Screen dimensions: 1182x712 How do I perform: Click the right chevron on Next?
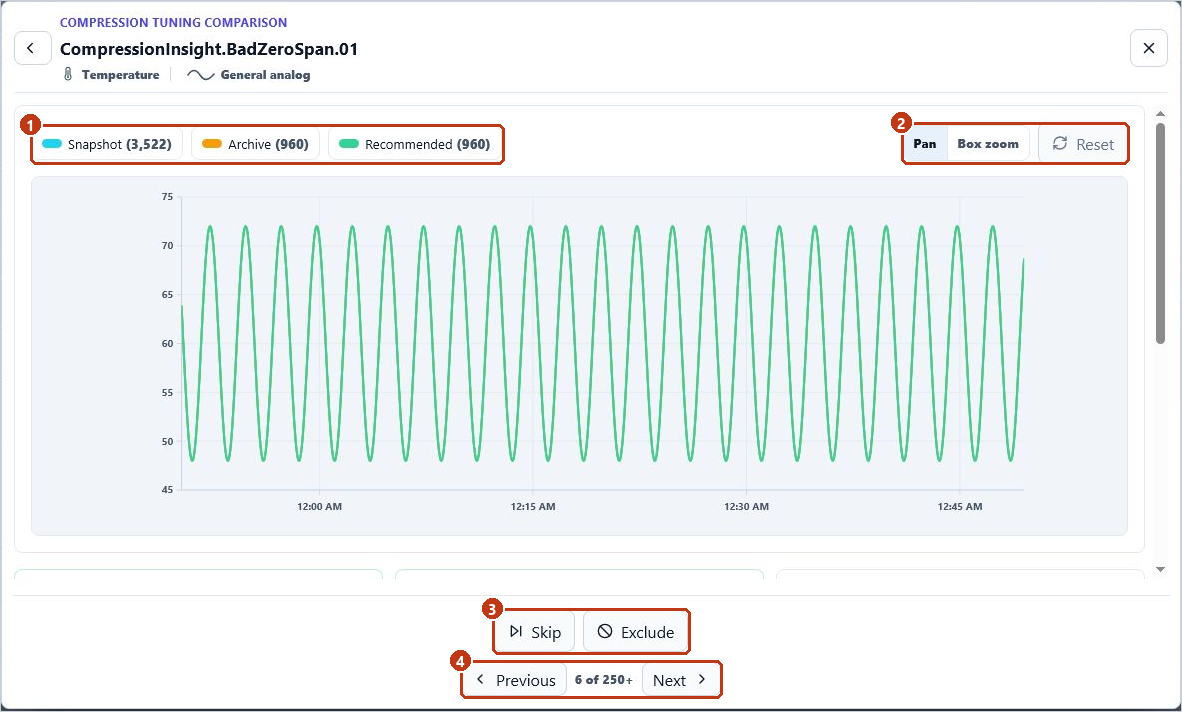coord(702,680)
